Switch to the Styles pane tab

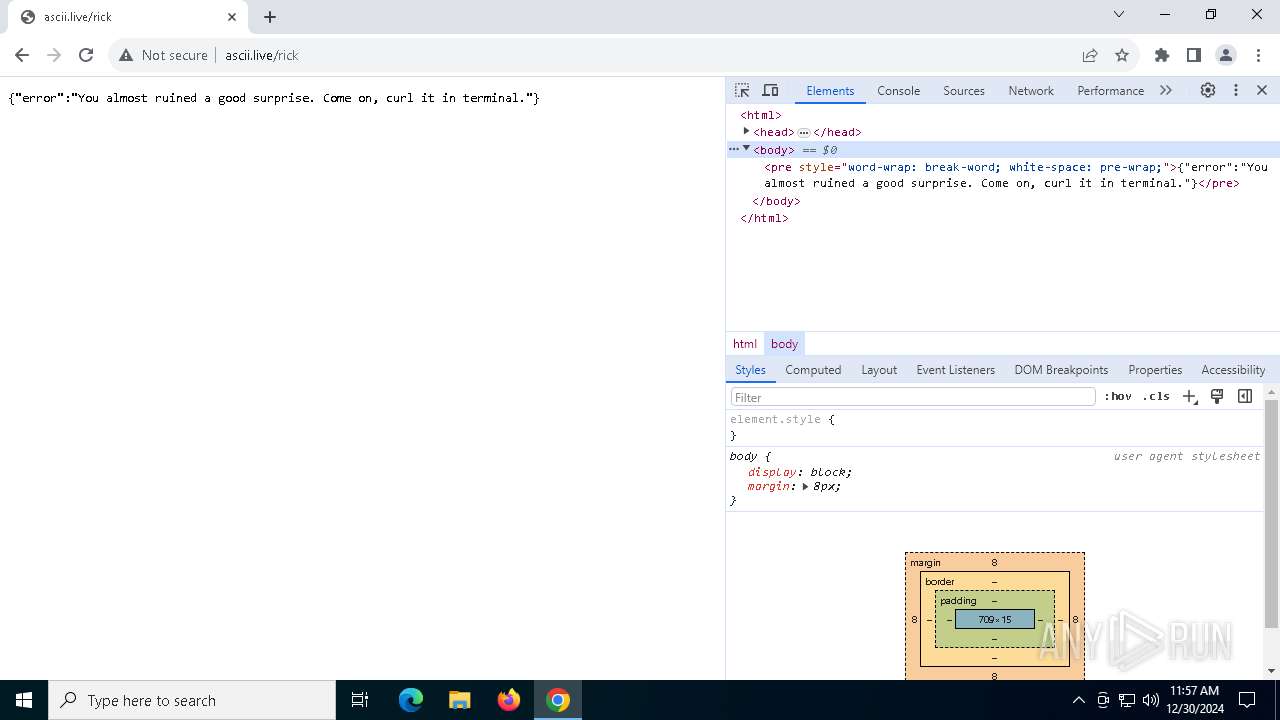tap(750, 369)
